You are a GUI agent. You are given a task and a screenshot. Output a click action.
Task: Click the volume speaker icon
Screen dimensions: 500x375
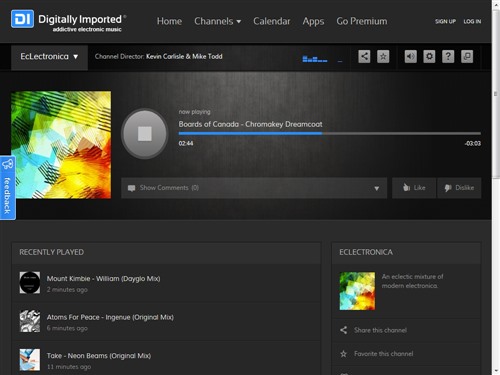(x=410, y=56)
